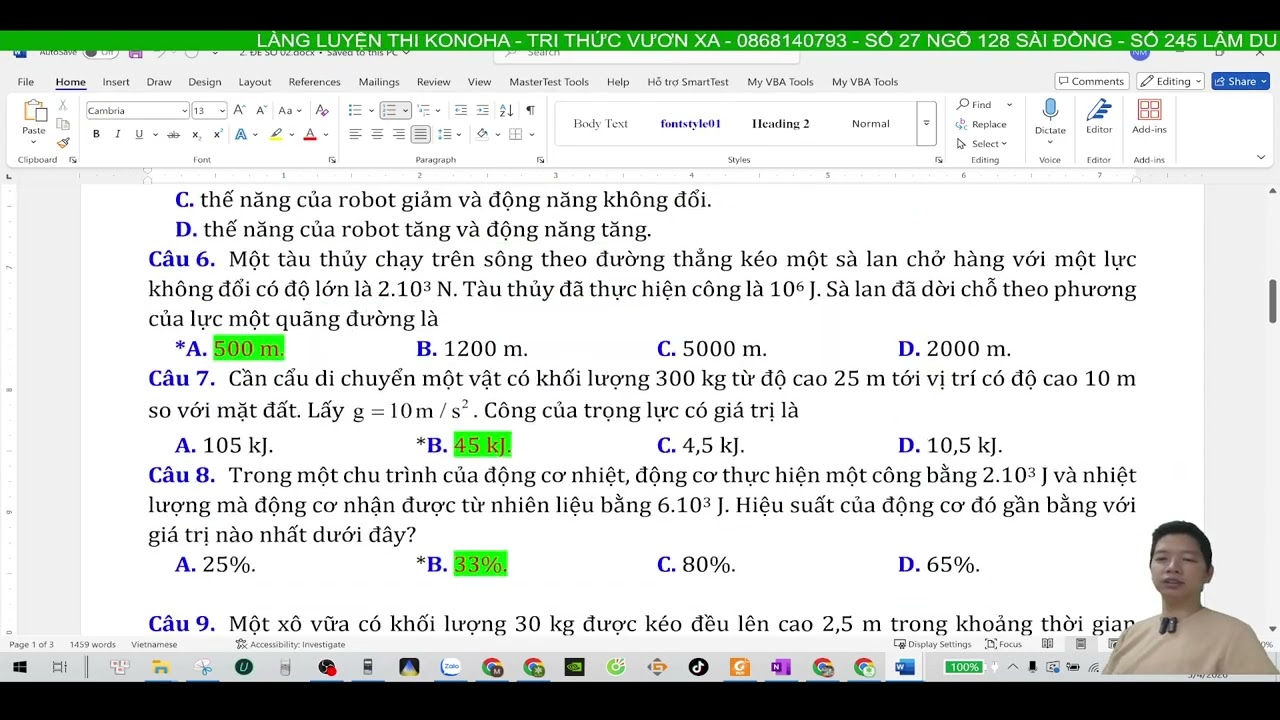Image resolution: width=1280 pixels, height=720 pixels.
Task: Apply subscript formatting
Action: point(197,135)
